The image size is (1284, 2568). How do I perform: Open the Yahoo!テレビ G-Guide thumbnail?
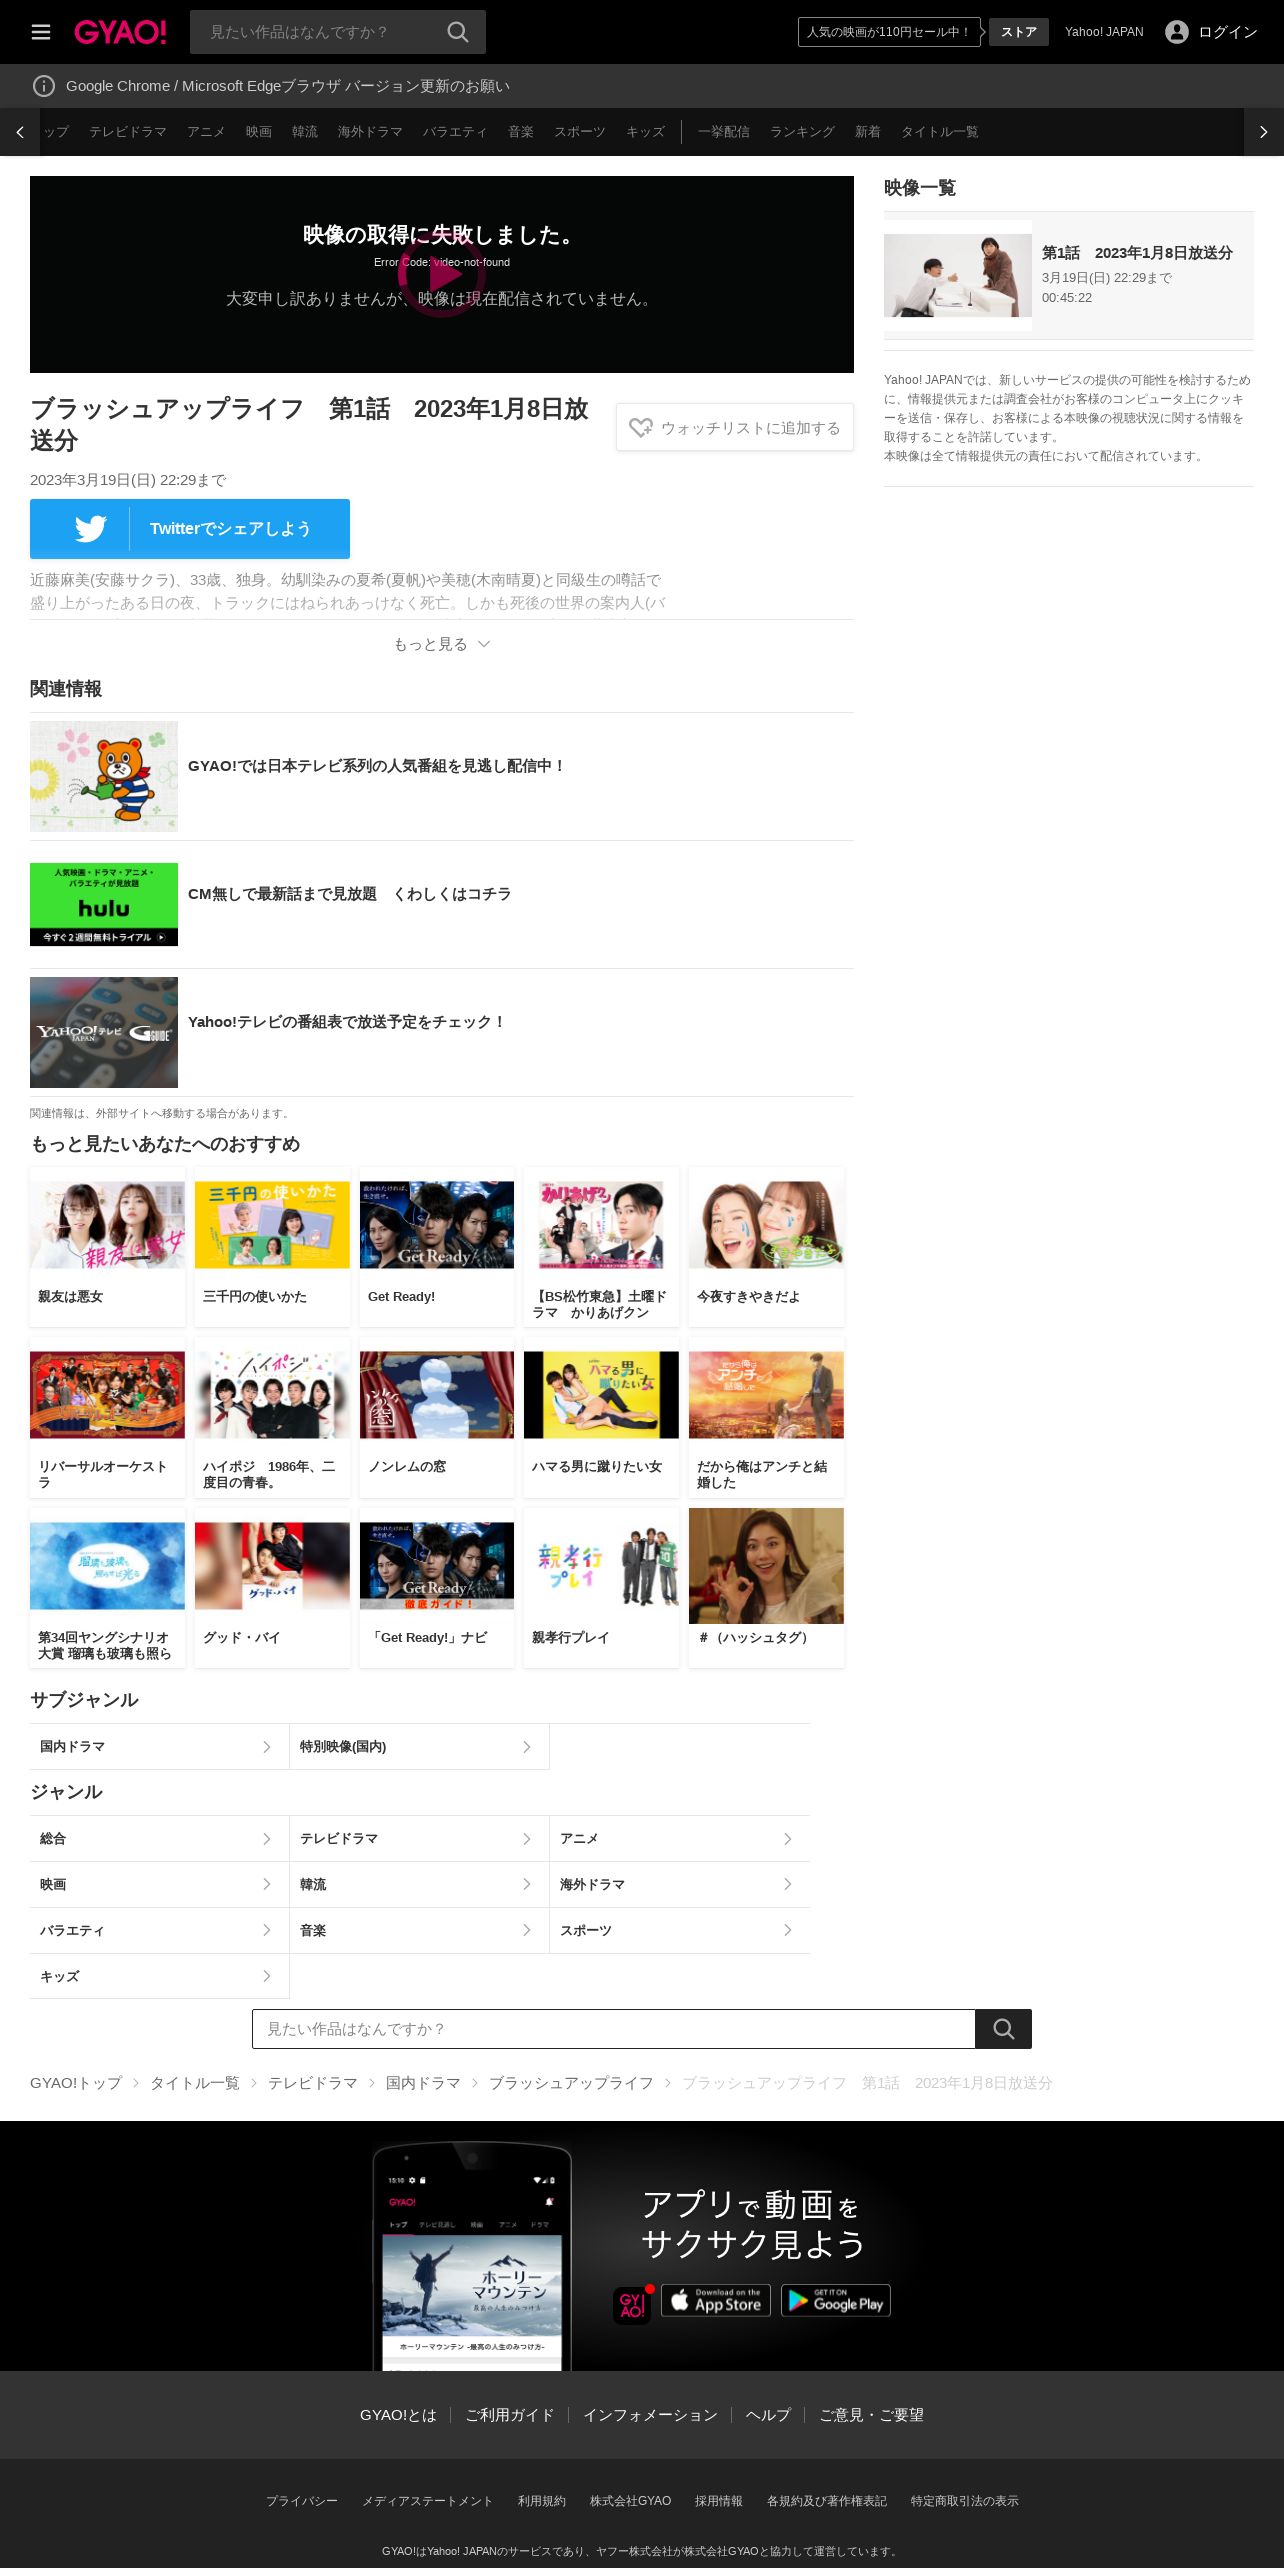click(x=104, y=1032)
